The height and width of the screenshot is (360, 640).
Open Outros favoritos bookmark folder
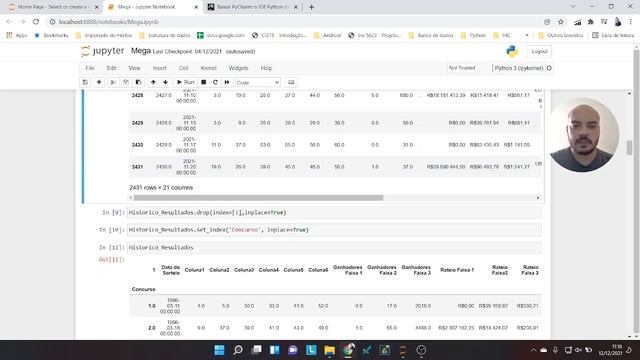[x=561, y=36]
